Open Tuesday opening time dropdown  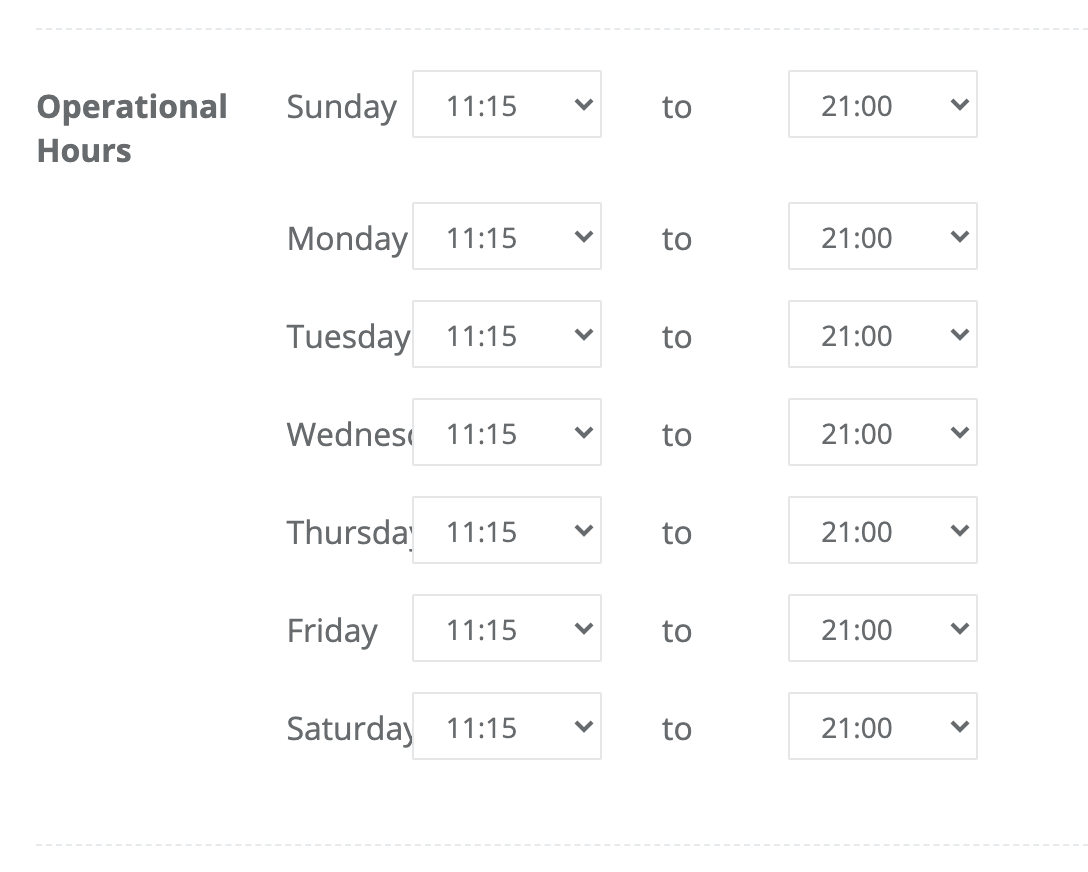point(507,334)
